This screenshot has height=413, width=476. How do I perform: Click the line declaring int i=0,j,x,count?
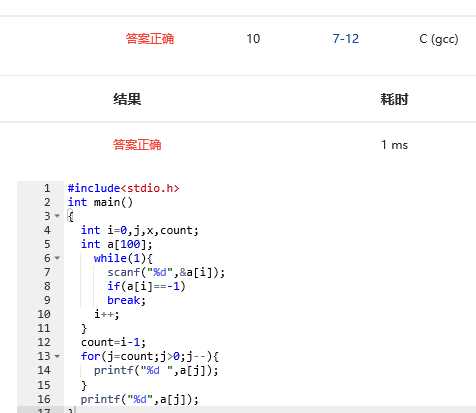coord(140,230)
